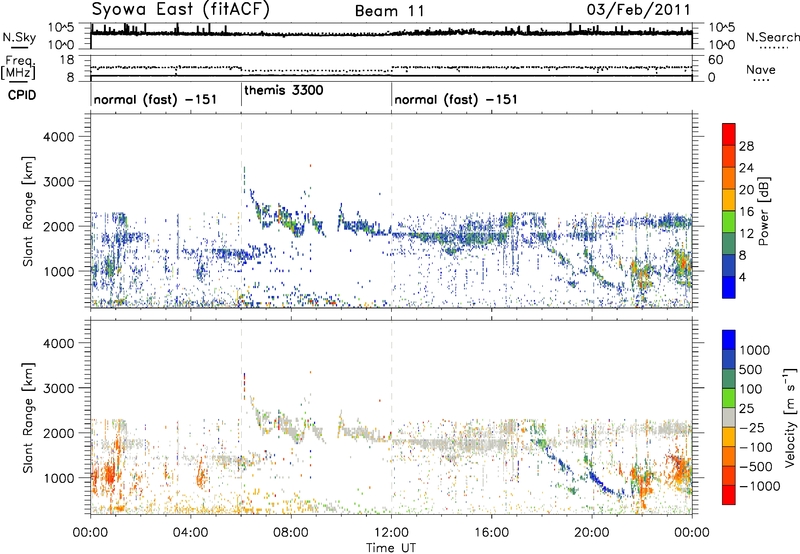The image size is (800, 554).
Task: Click the '28' power colorbar tick label
Action: click(746, 146)
